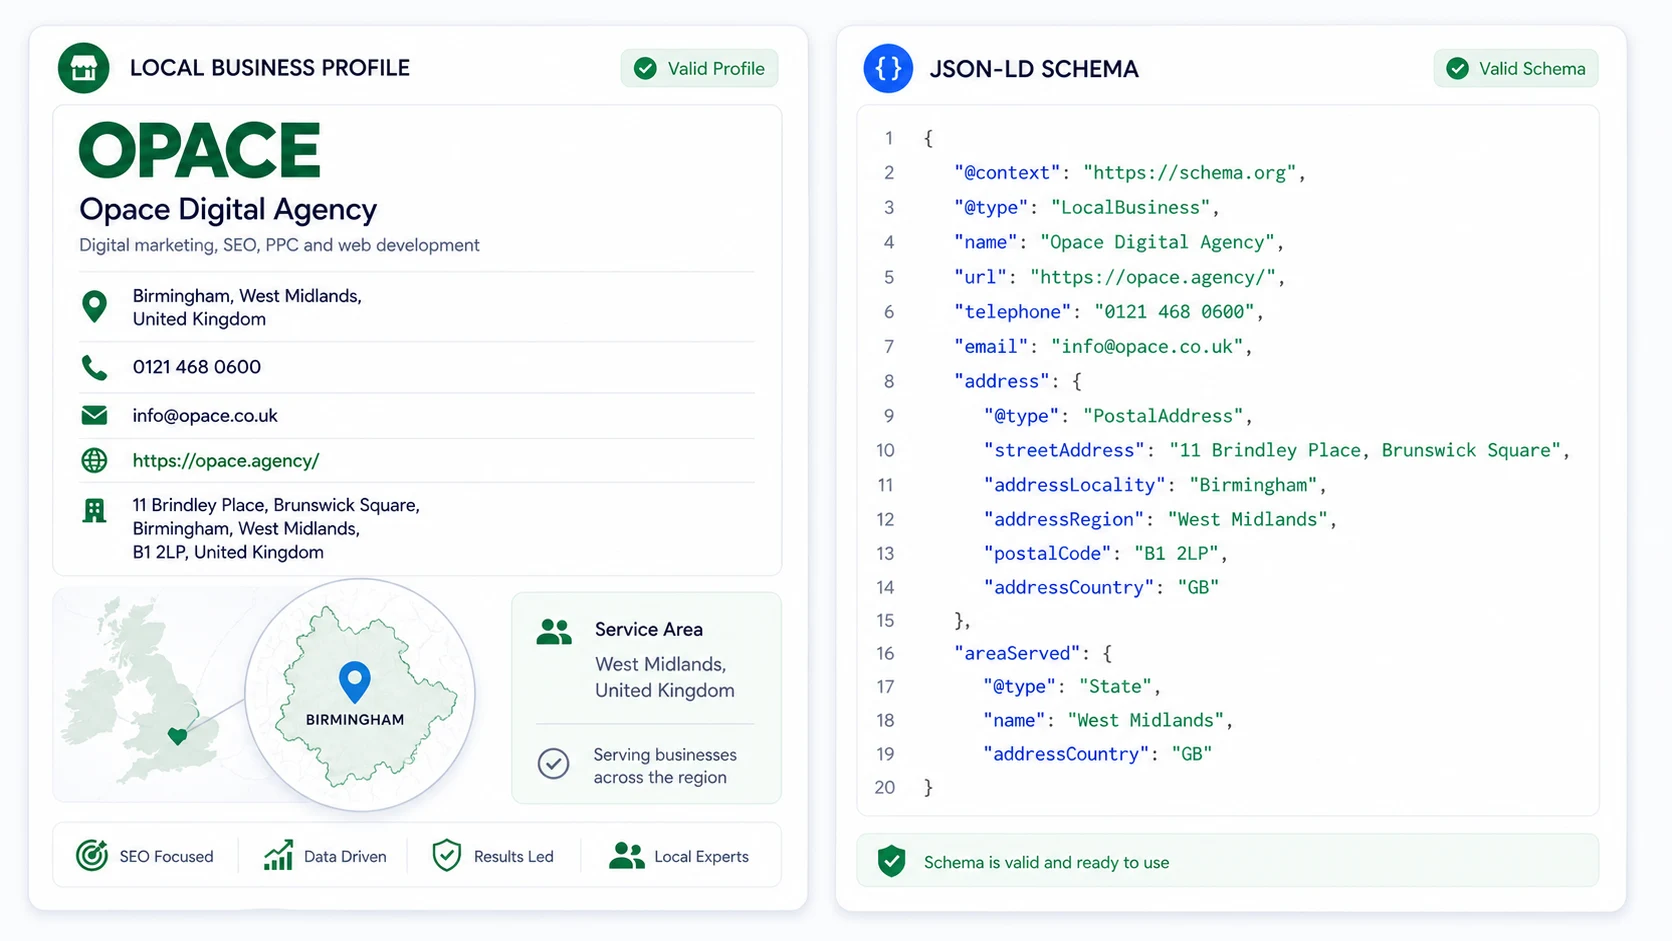
Task: Click the Results Led shield icon
Action: 447,855
